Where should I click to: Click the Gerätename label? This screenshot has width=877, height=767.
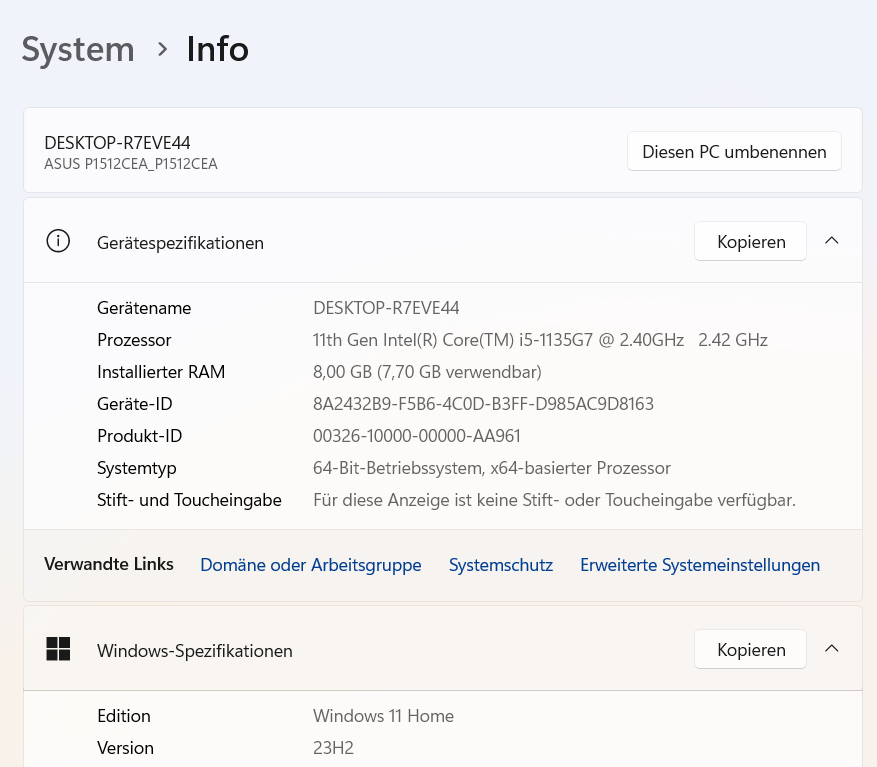click(144, 308)
